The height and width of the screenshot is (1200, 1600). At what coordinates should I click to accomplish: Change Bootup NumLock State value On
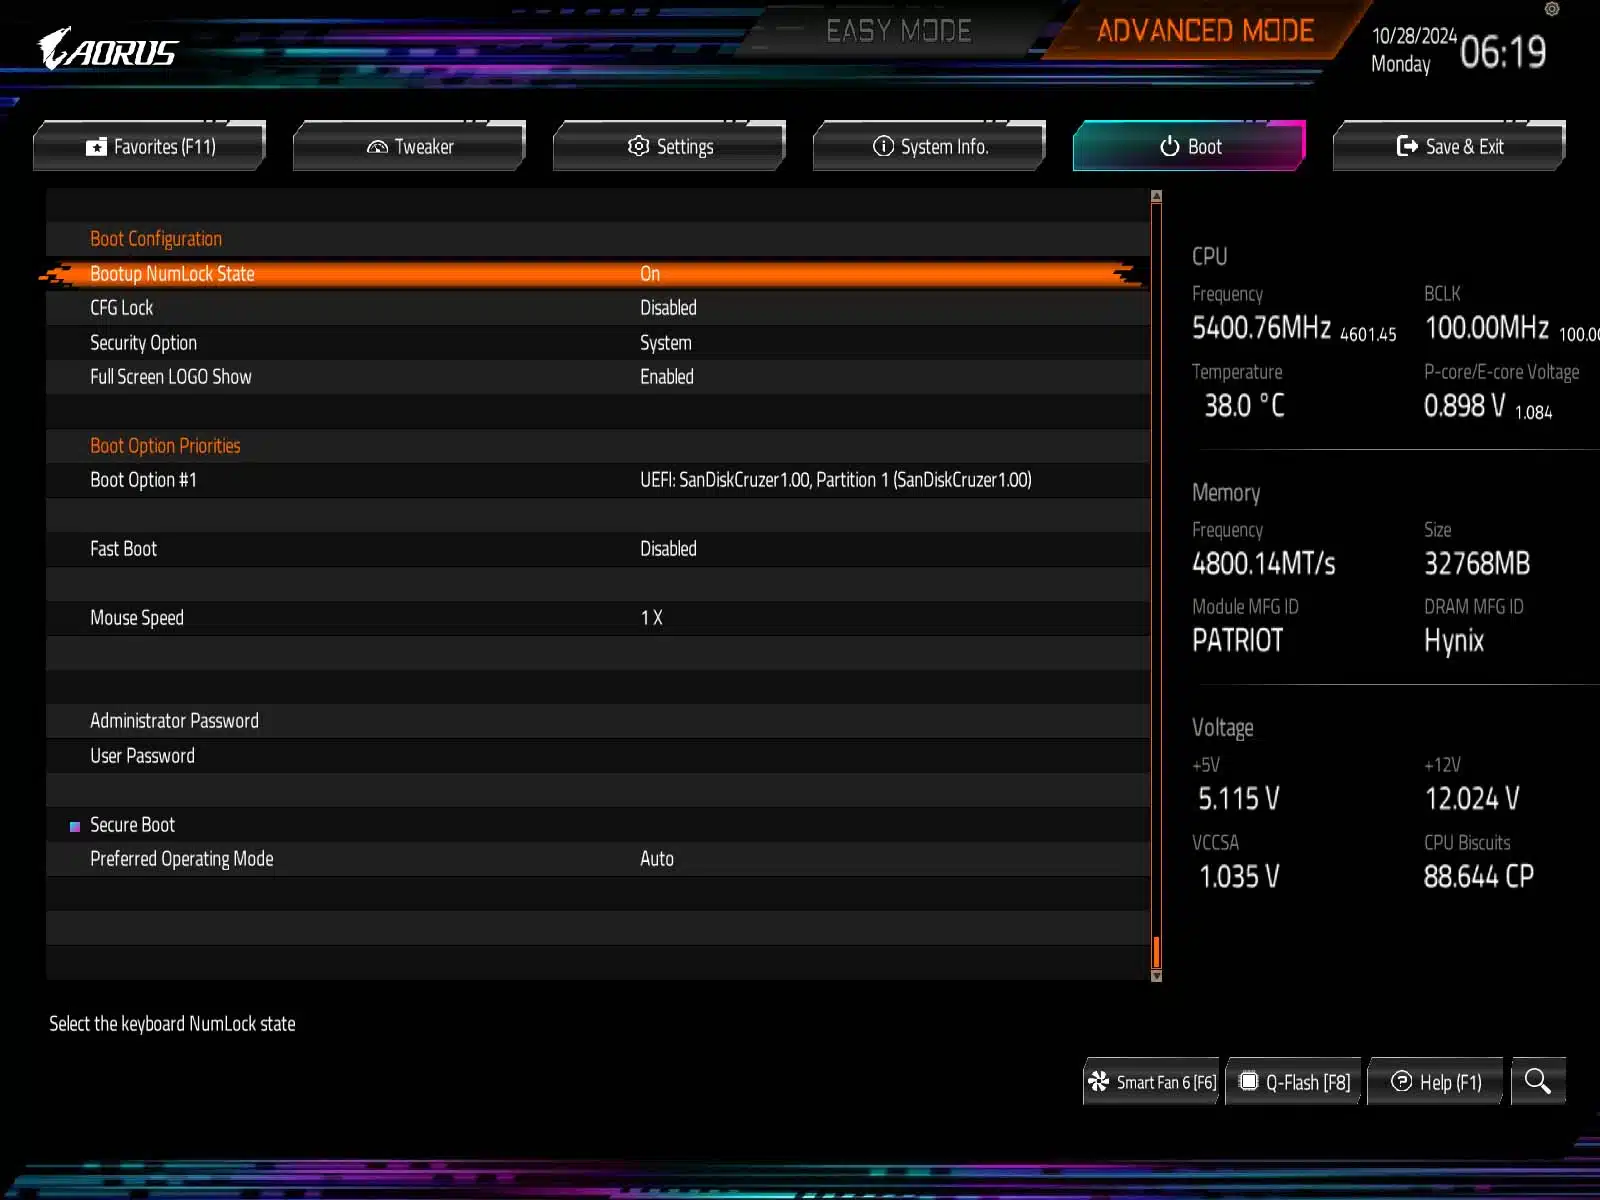pyautogui.click(x=650, y=274)
